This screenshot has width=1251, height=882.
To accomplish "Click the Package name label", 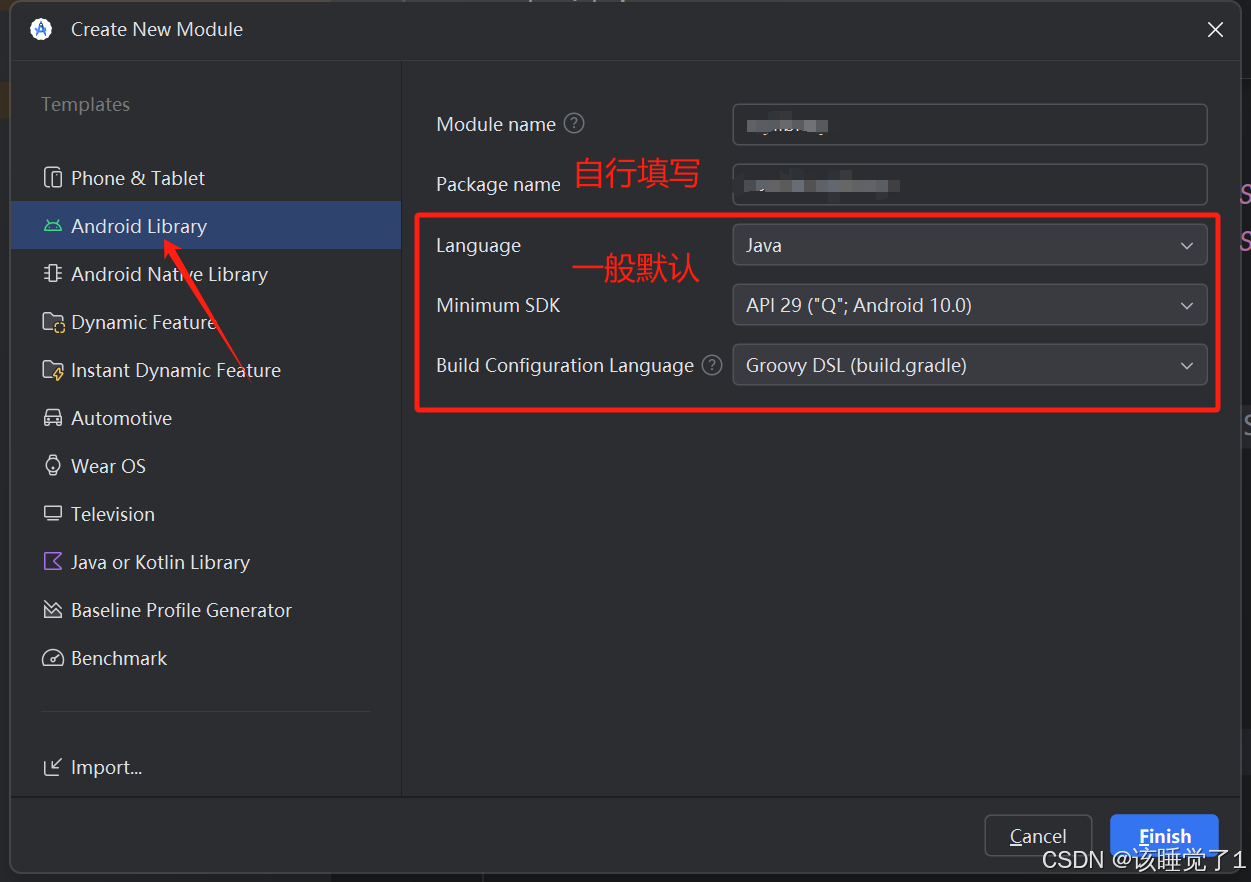I will [x=498, y=185].
